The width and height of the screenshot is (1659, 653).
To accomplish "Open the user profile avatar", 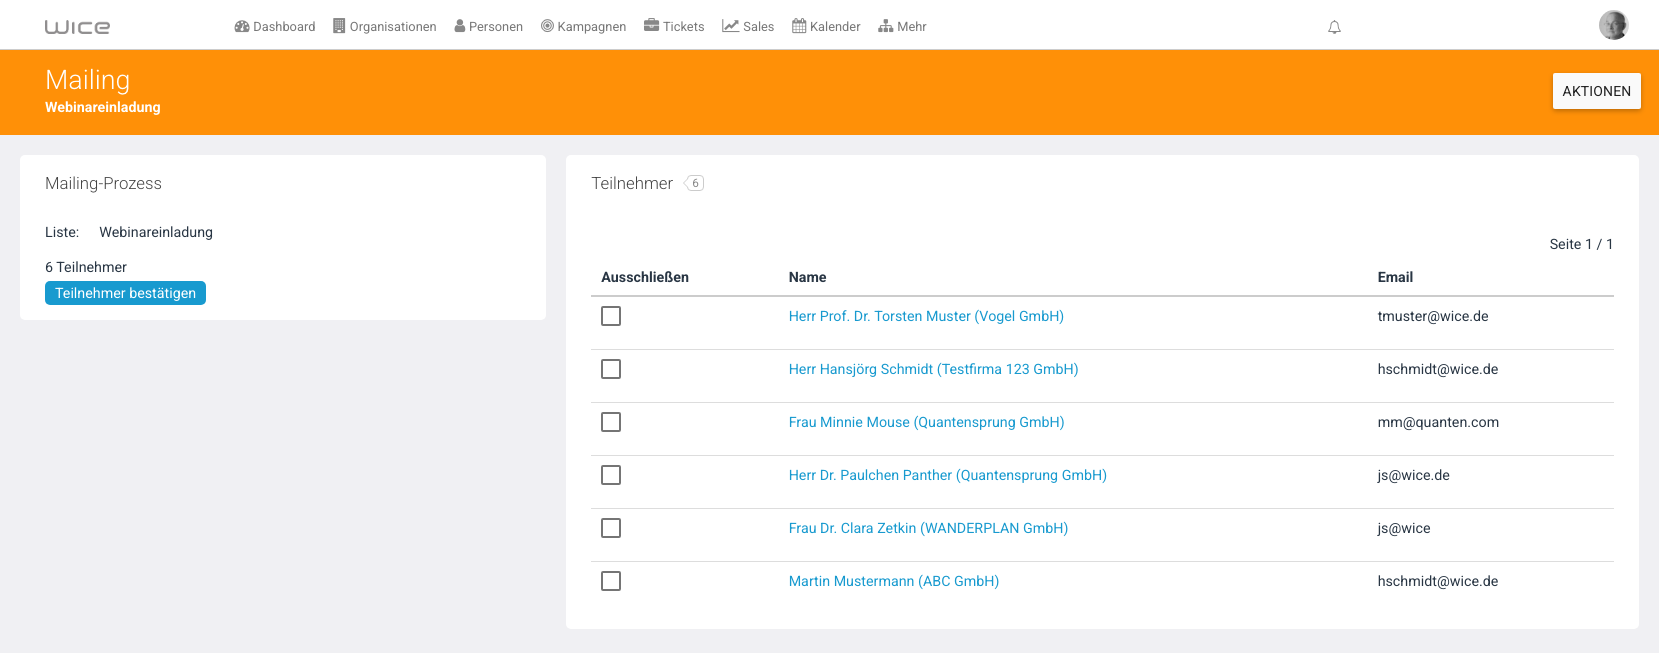I will 1613,25.
